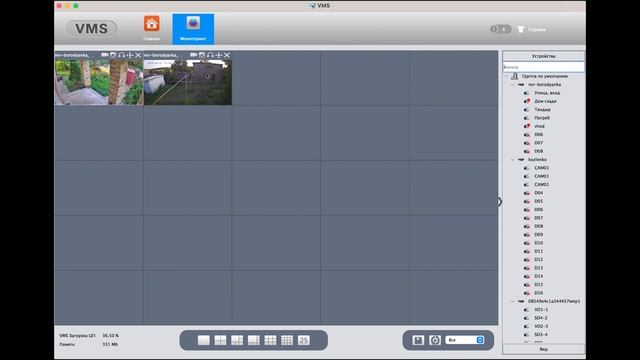This screenshot has width=640, height=360.
Task: Toggle audio on first camera tile
Action: tap(121, 55)
